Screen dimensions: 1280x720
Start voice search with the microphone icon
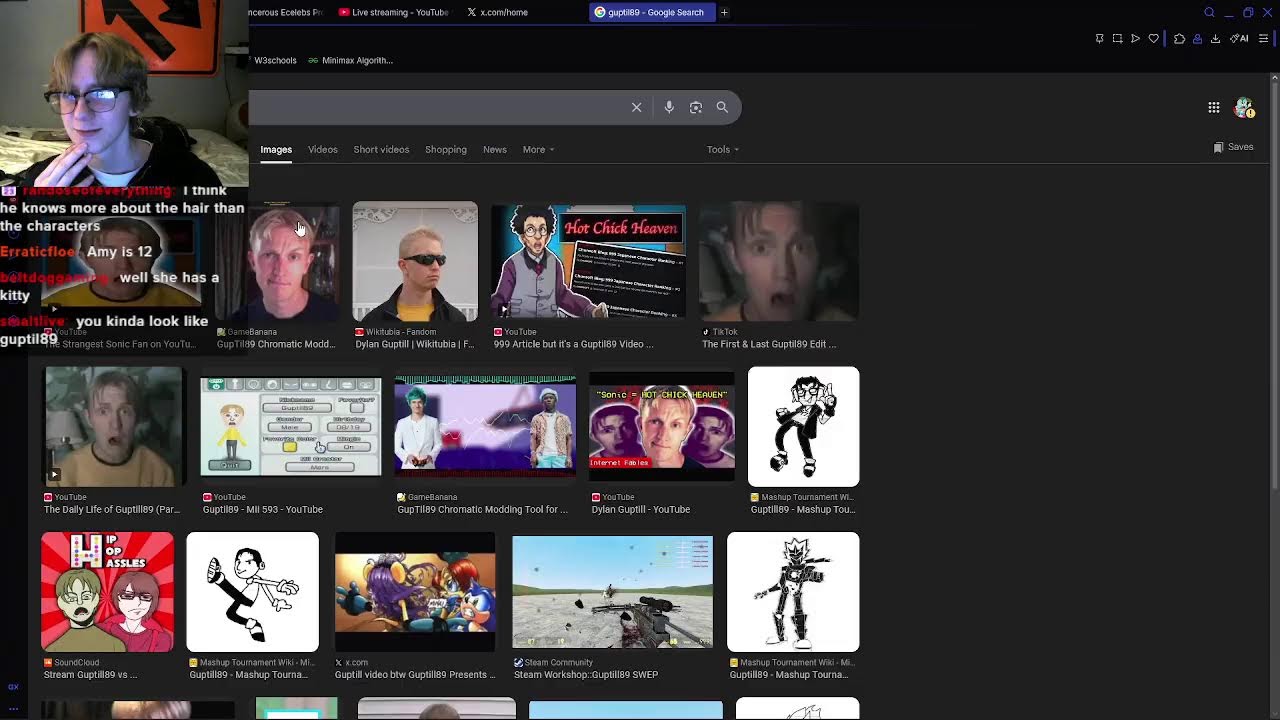[669, 107]
